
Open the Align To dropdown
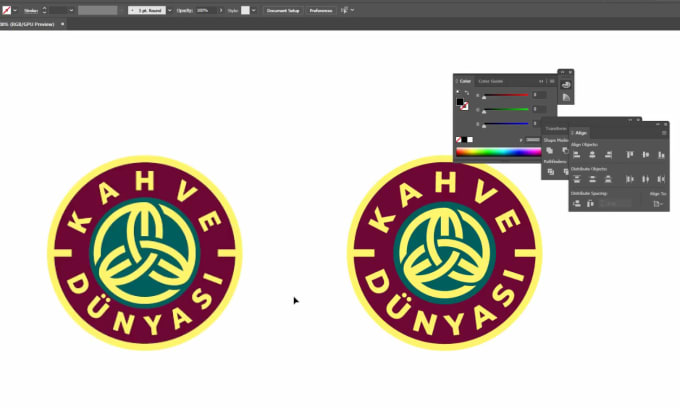click(x=658, y=203)
